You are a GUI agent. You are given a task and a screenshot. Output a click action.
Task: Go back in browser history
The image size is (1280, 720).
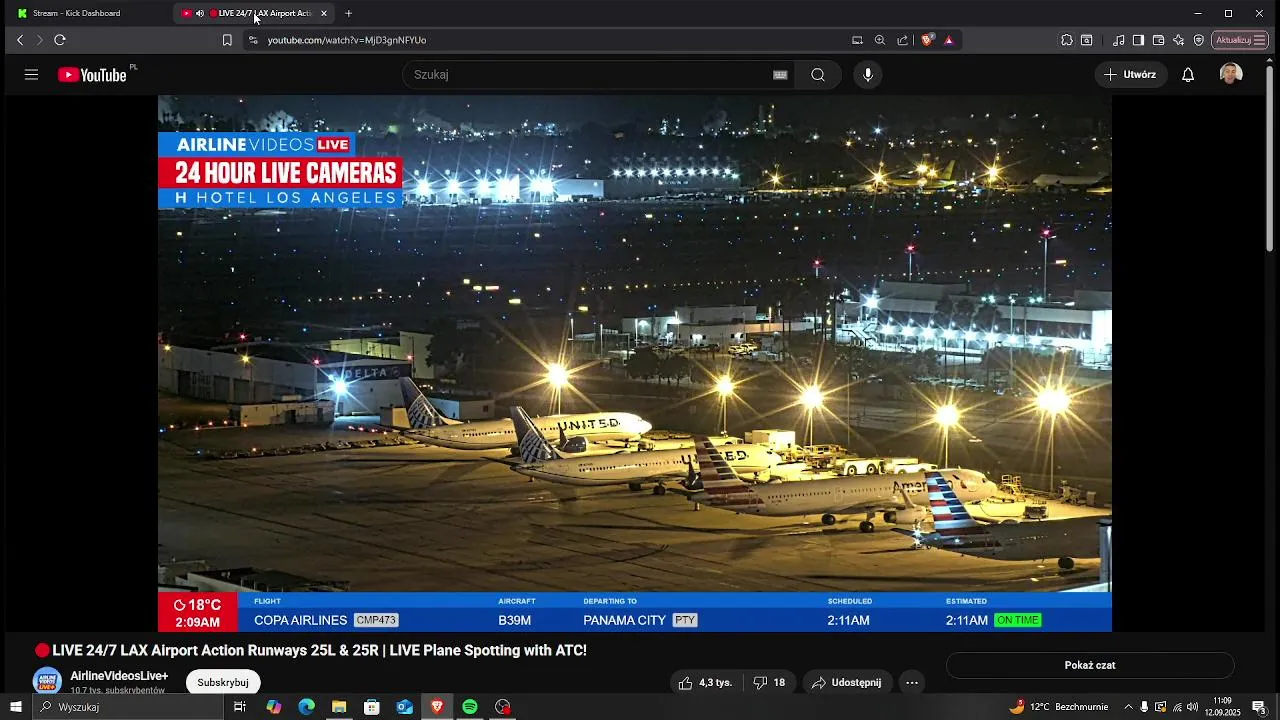tap(20, 40)
